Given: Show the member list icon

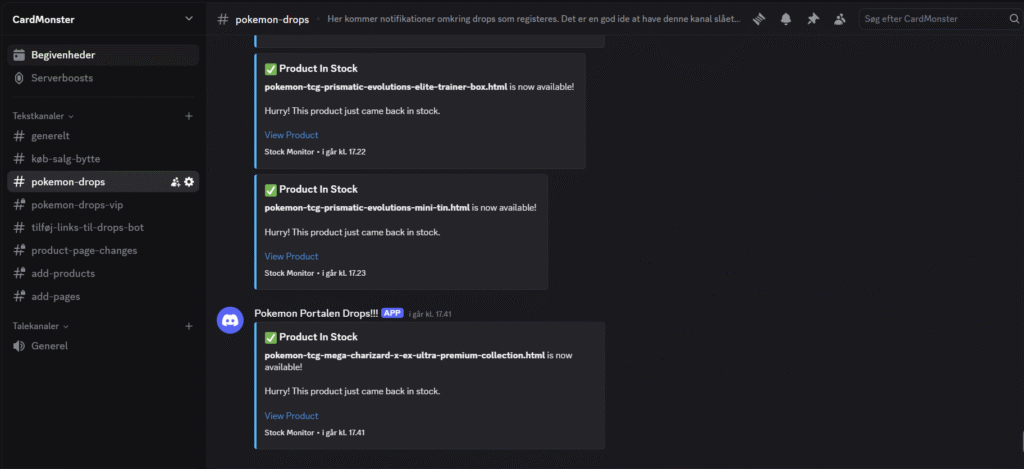Looking at the screenshot, I should click(839, 19).
